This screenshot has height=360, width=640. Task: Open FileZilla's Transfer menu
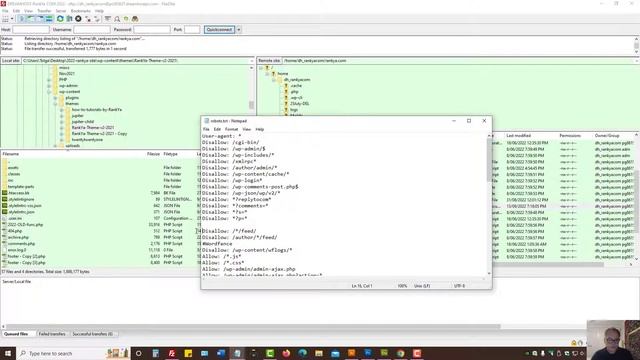coord(44,11)
